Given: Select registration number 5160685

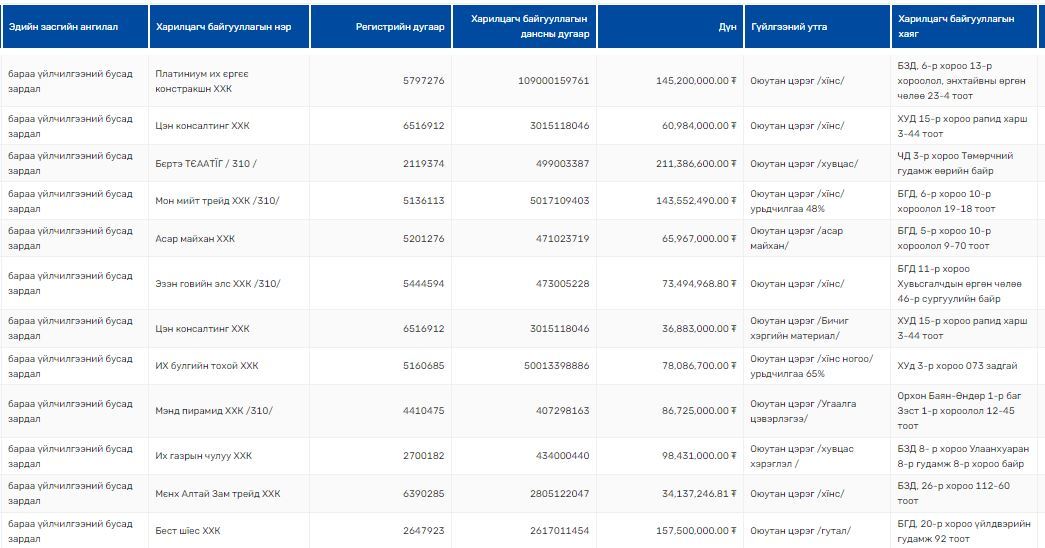Looking at the screenshot, I should click(423, 366).
